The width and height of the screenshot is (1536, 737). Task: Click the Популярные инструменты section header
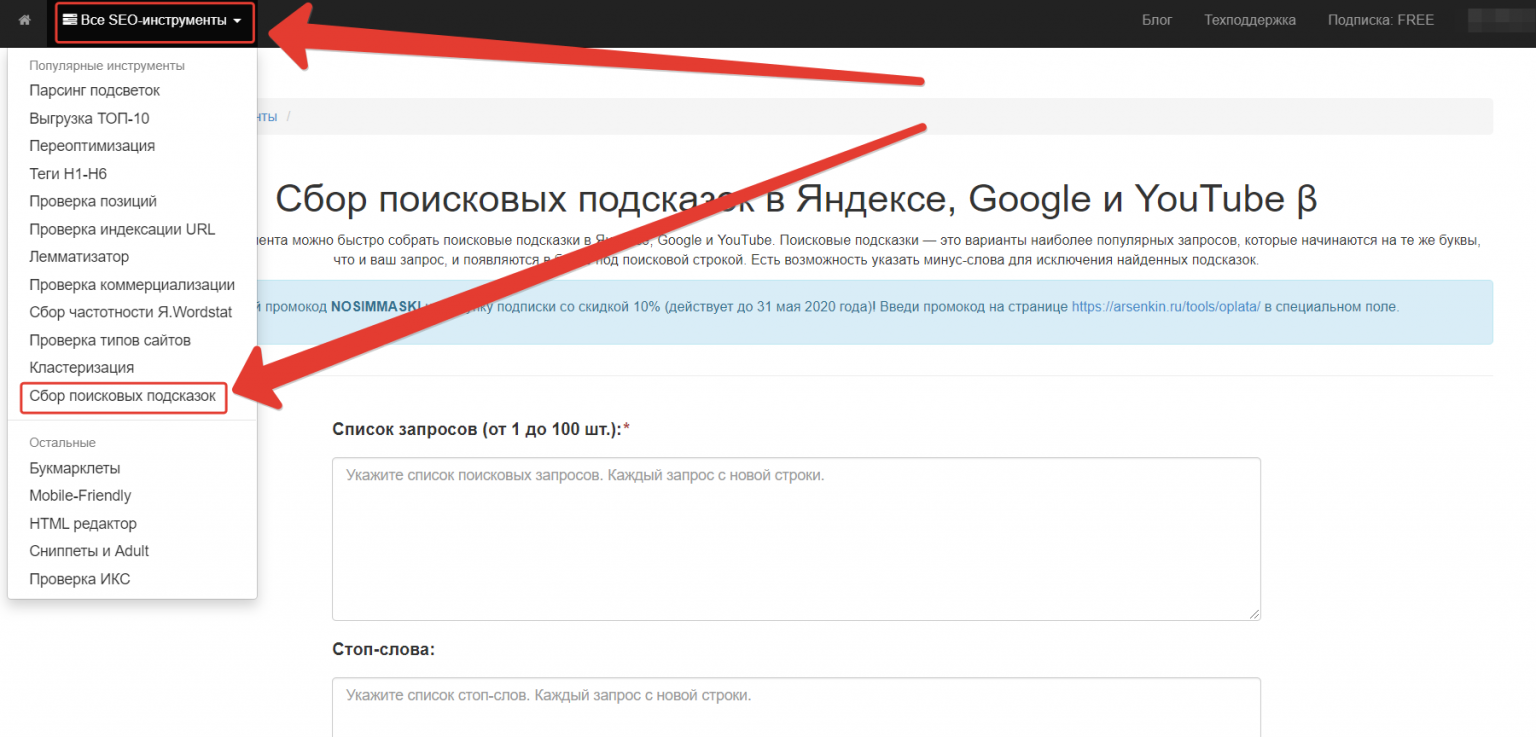(x=107, y=66)
